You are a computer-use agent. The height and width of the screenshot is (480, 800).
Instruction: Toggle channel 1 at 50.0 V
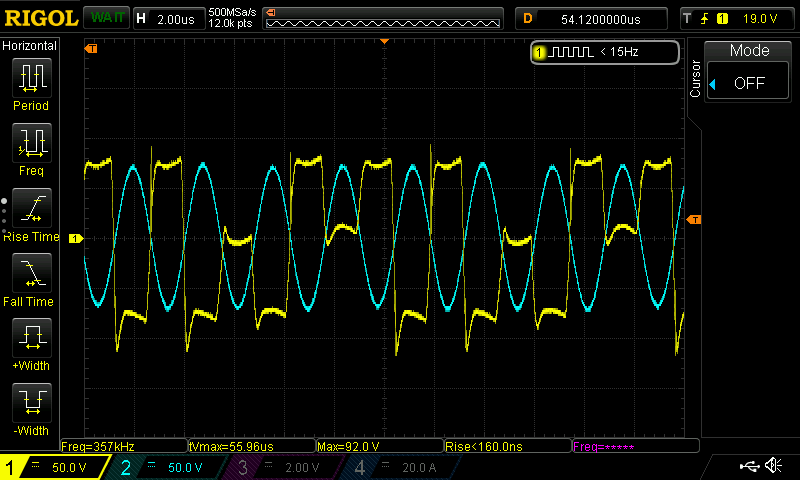pos(52,467)
